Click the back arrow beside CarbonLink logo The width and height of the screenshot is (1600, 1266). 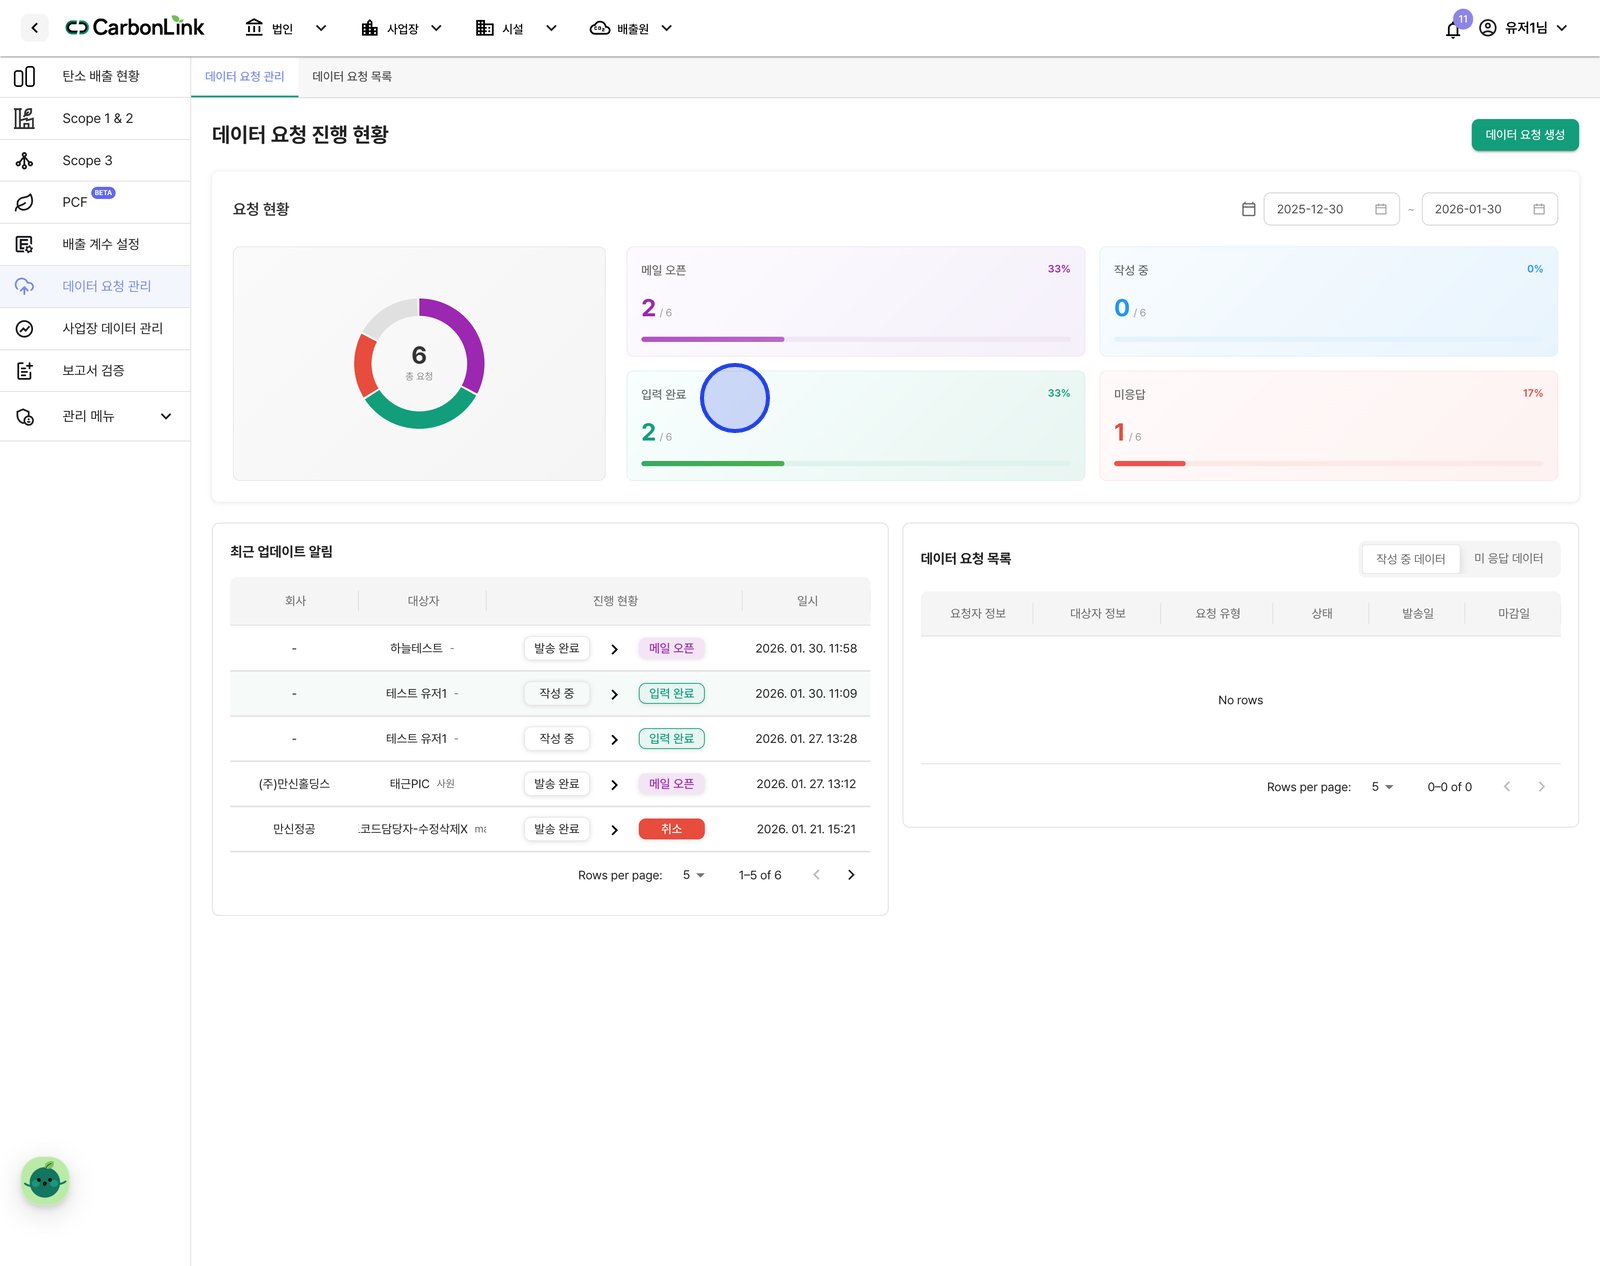(x=35, y=28)
